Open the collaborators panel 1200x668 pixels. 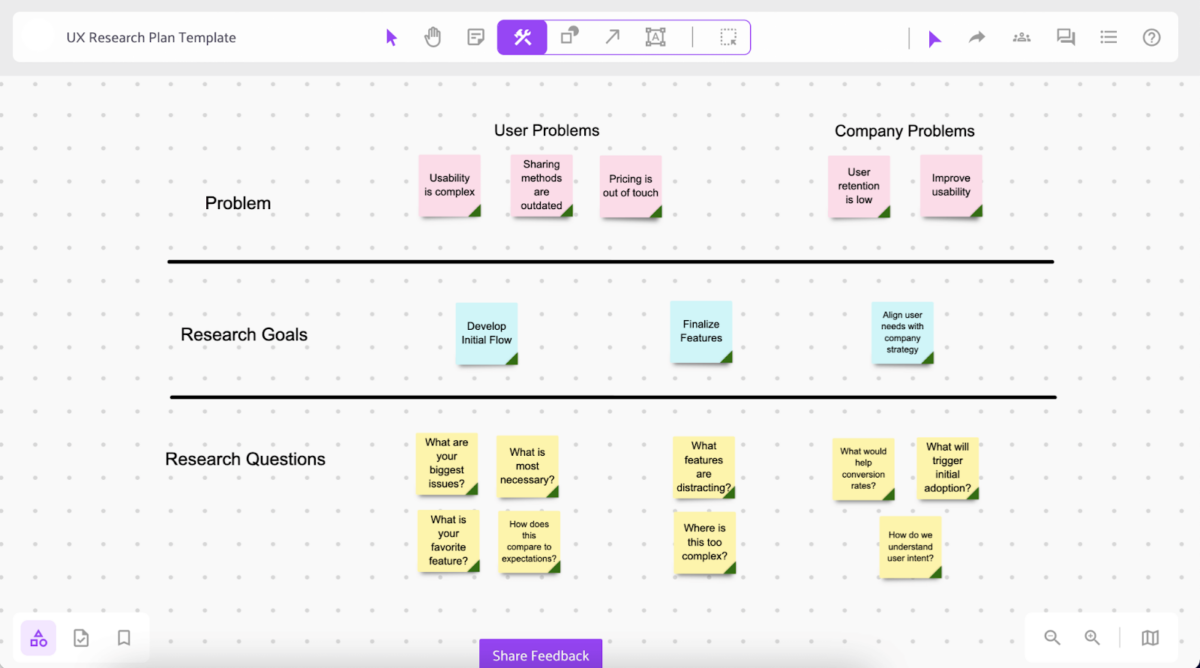[x=1021, y=37]
